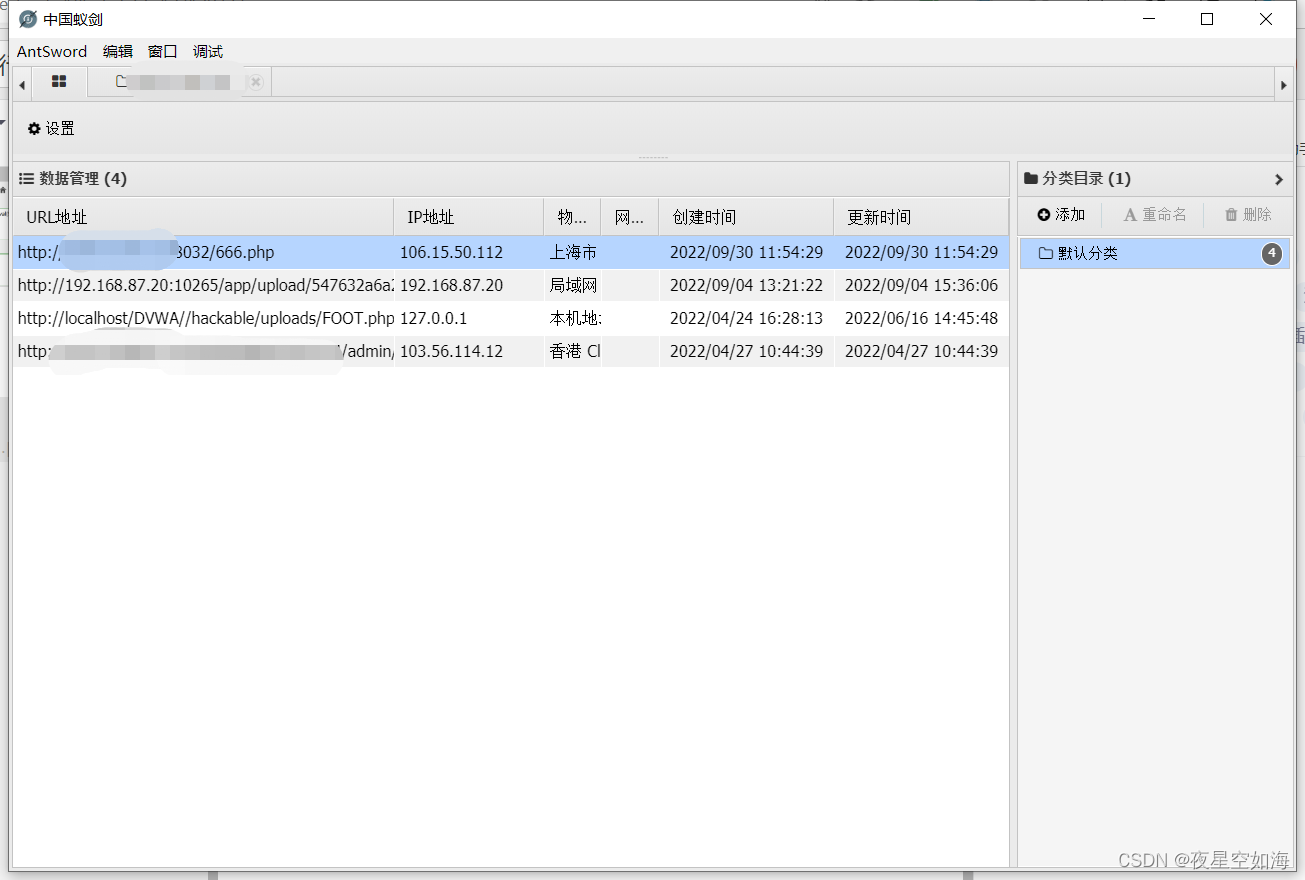Open the 编辑 menu

[x=118, y=51]
